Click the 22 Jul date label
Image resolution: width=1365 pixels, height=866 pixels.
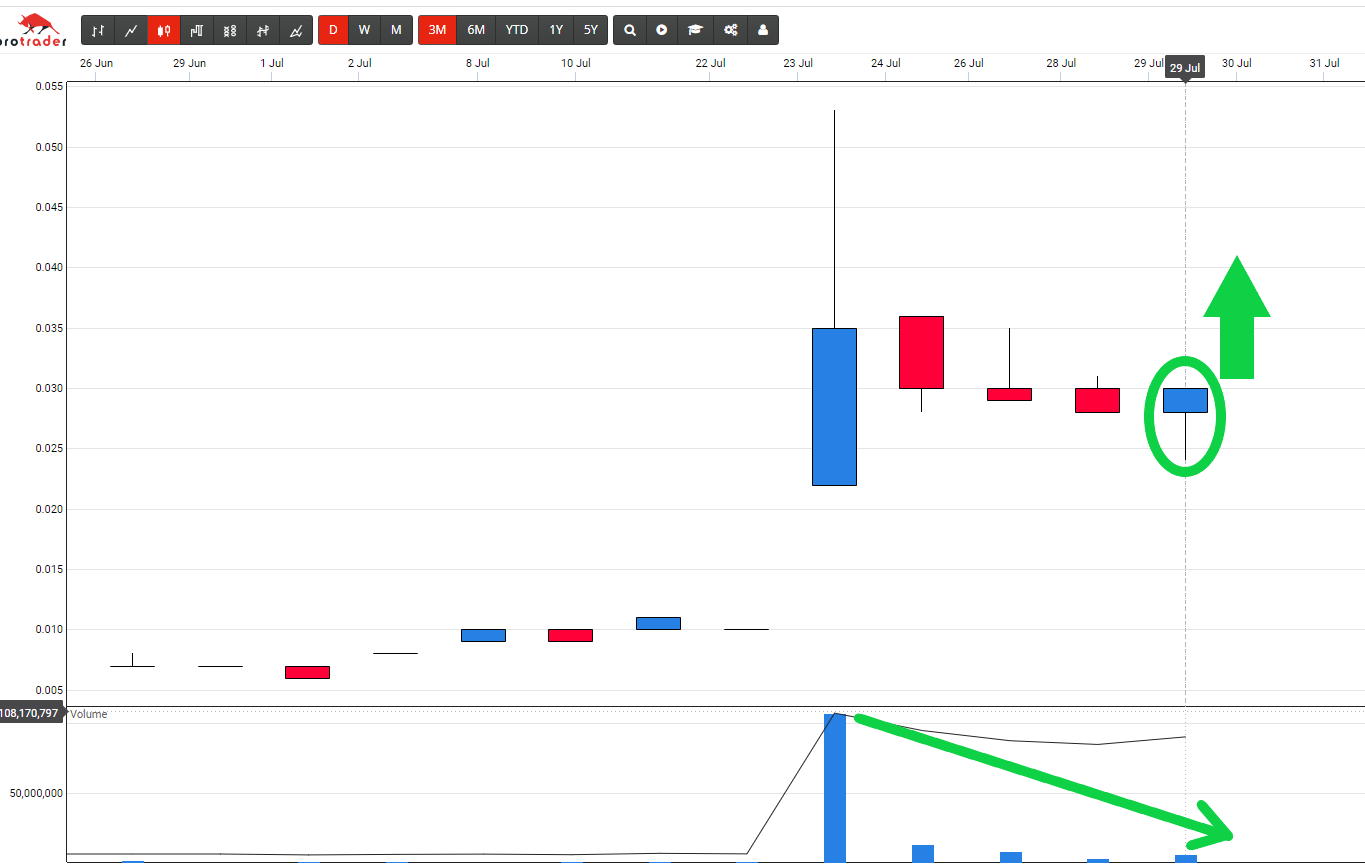710,63
